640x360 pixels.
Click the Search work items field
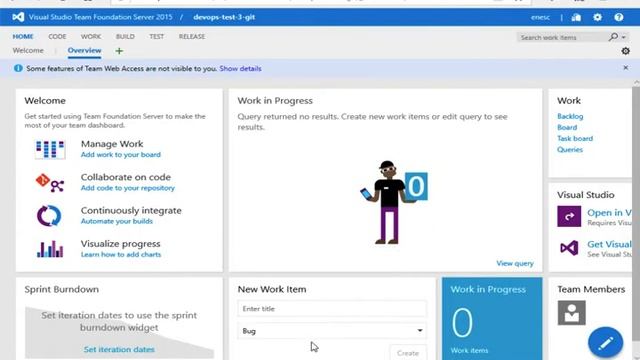coord(562,37)
